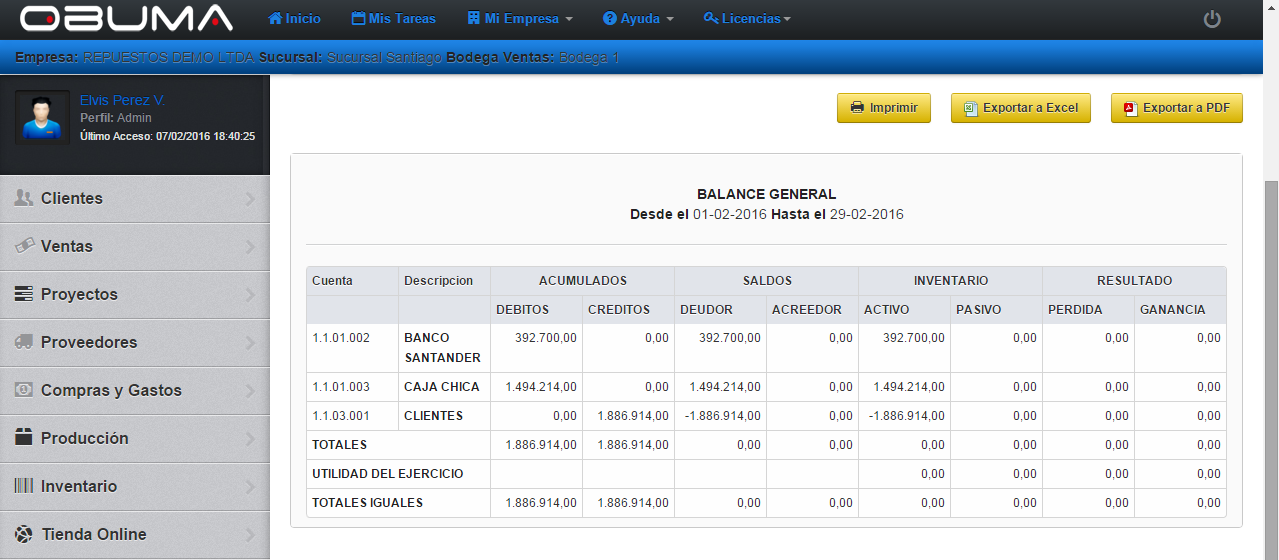Open Mis Tareas from top navigation
The height and width of the screenshot is (560, 1279).
click(x=394, y=19)
